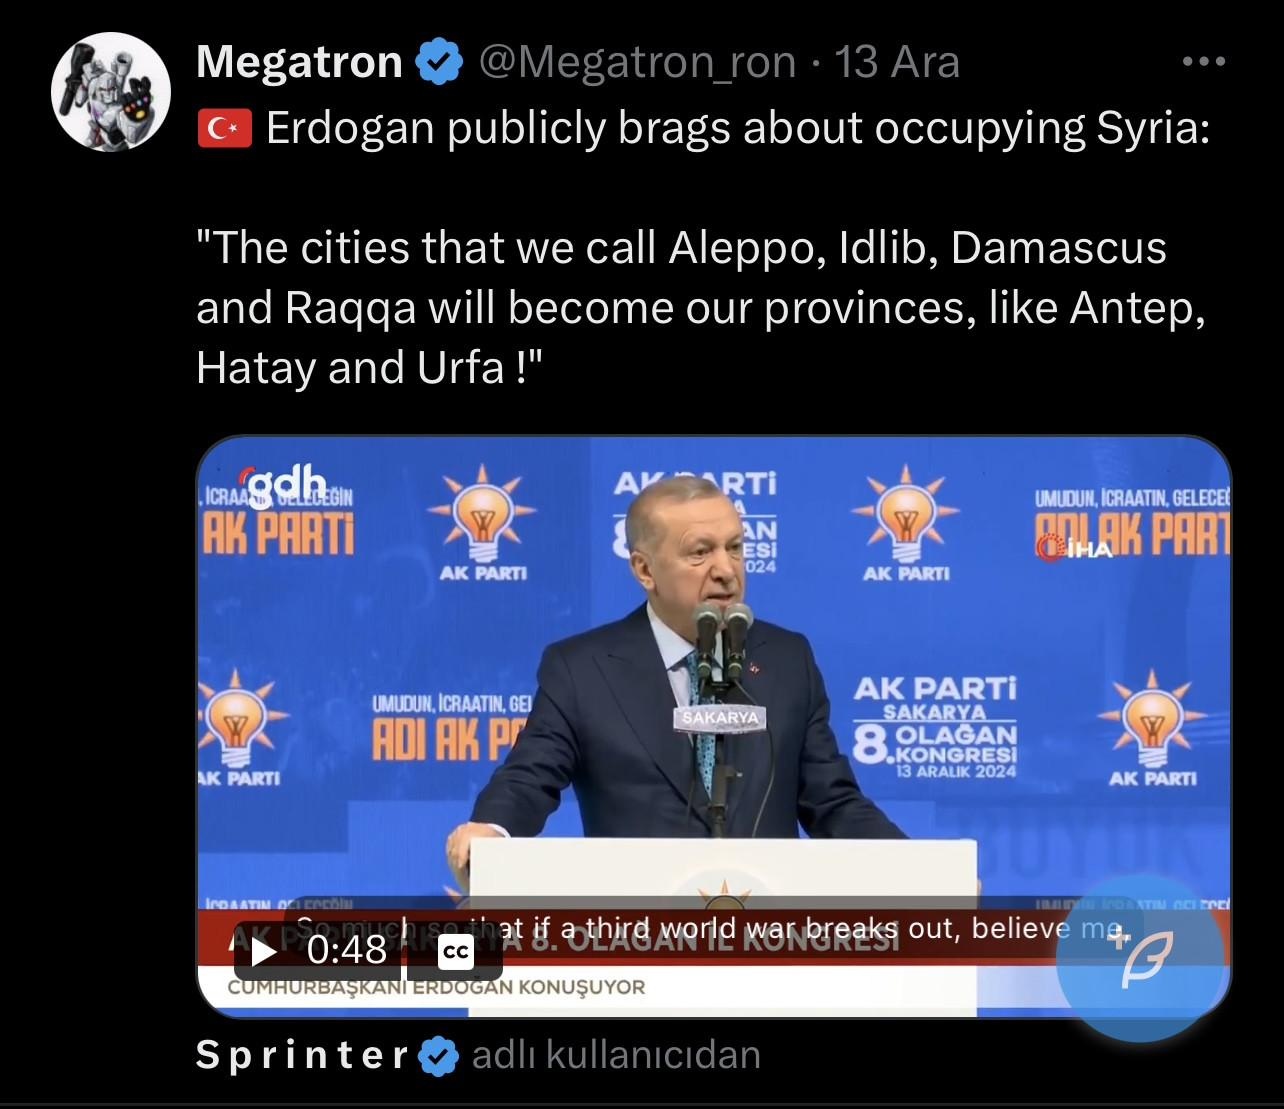Open the @Megatron_ron handle link
Viewport: 1284px width, 1109px height.
coord(637,63)
